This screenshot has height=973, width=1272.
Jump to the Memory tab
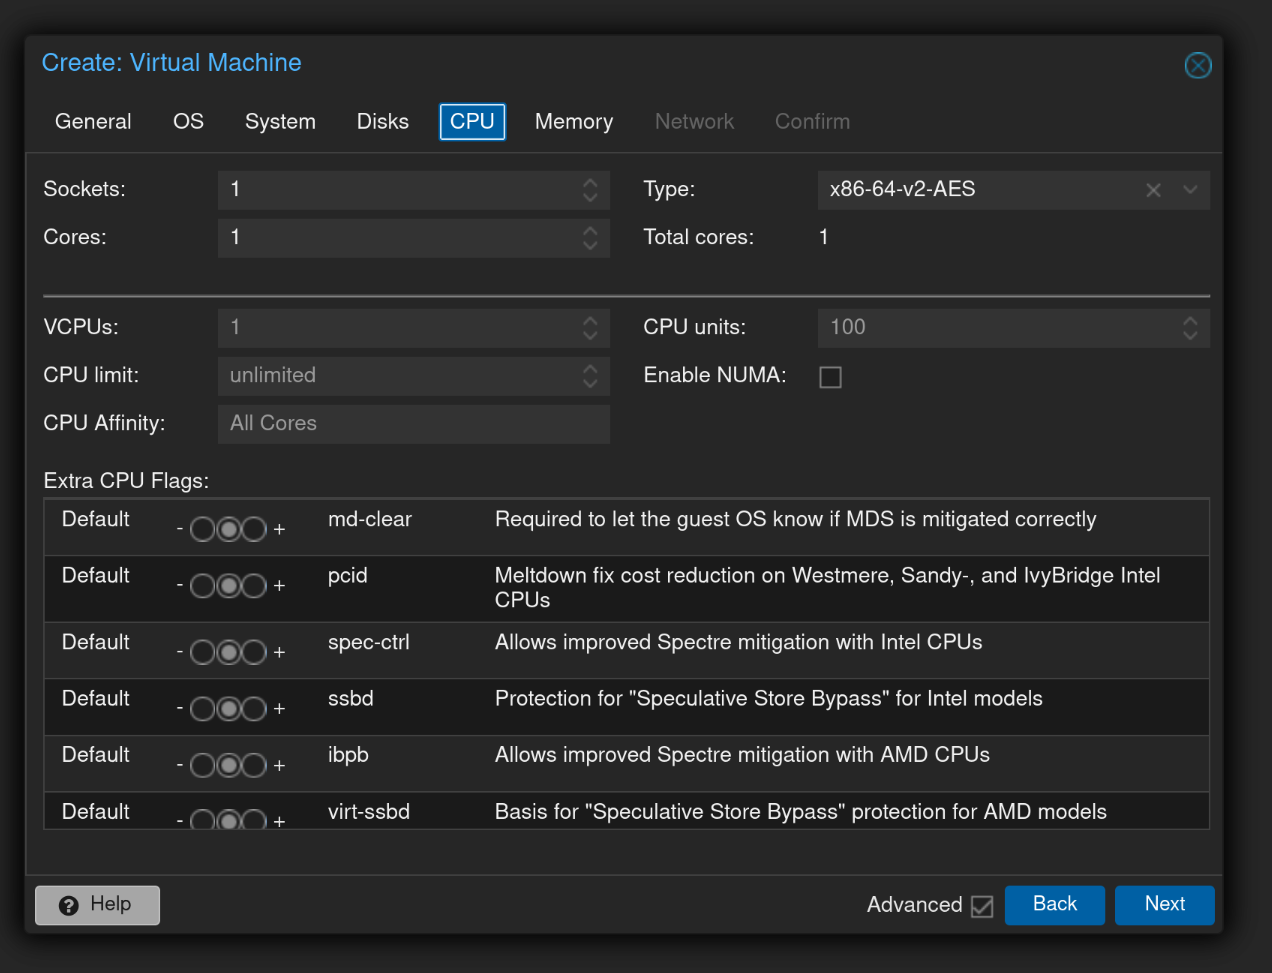pos(574,122)
